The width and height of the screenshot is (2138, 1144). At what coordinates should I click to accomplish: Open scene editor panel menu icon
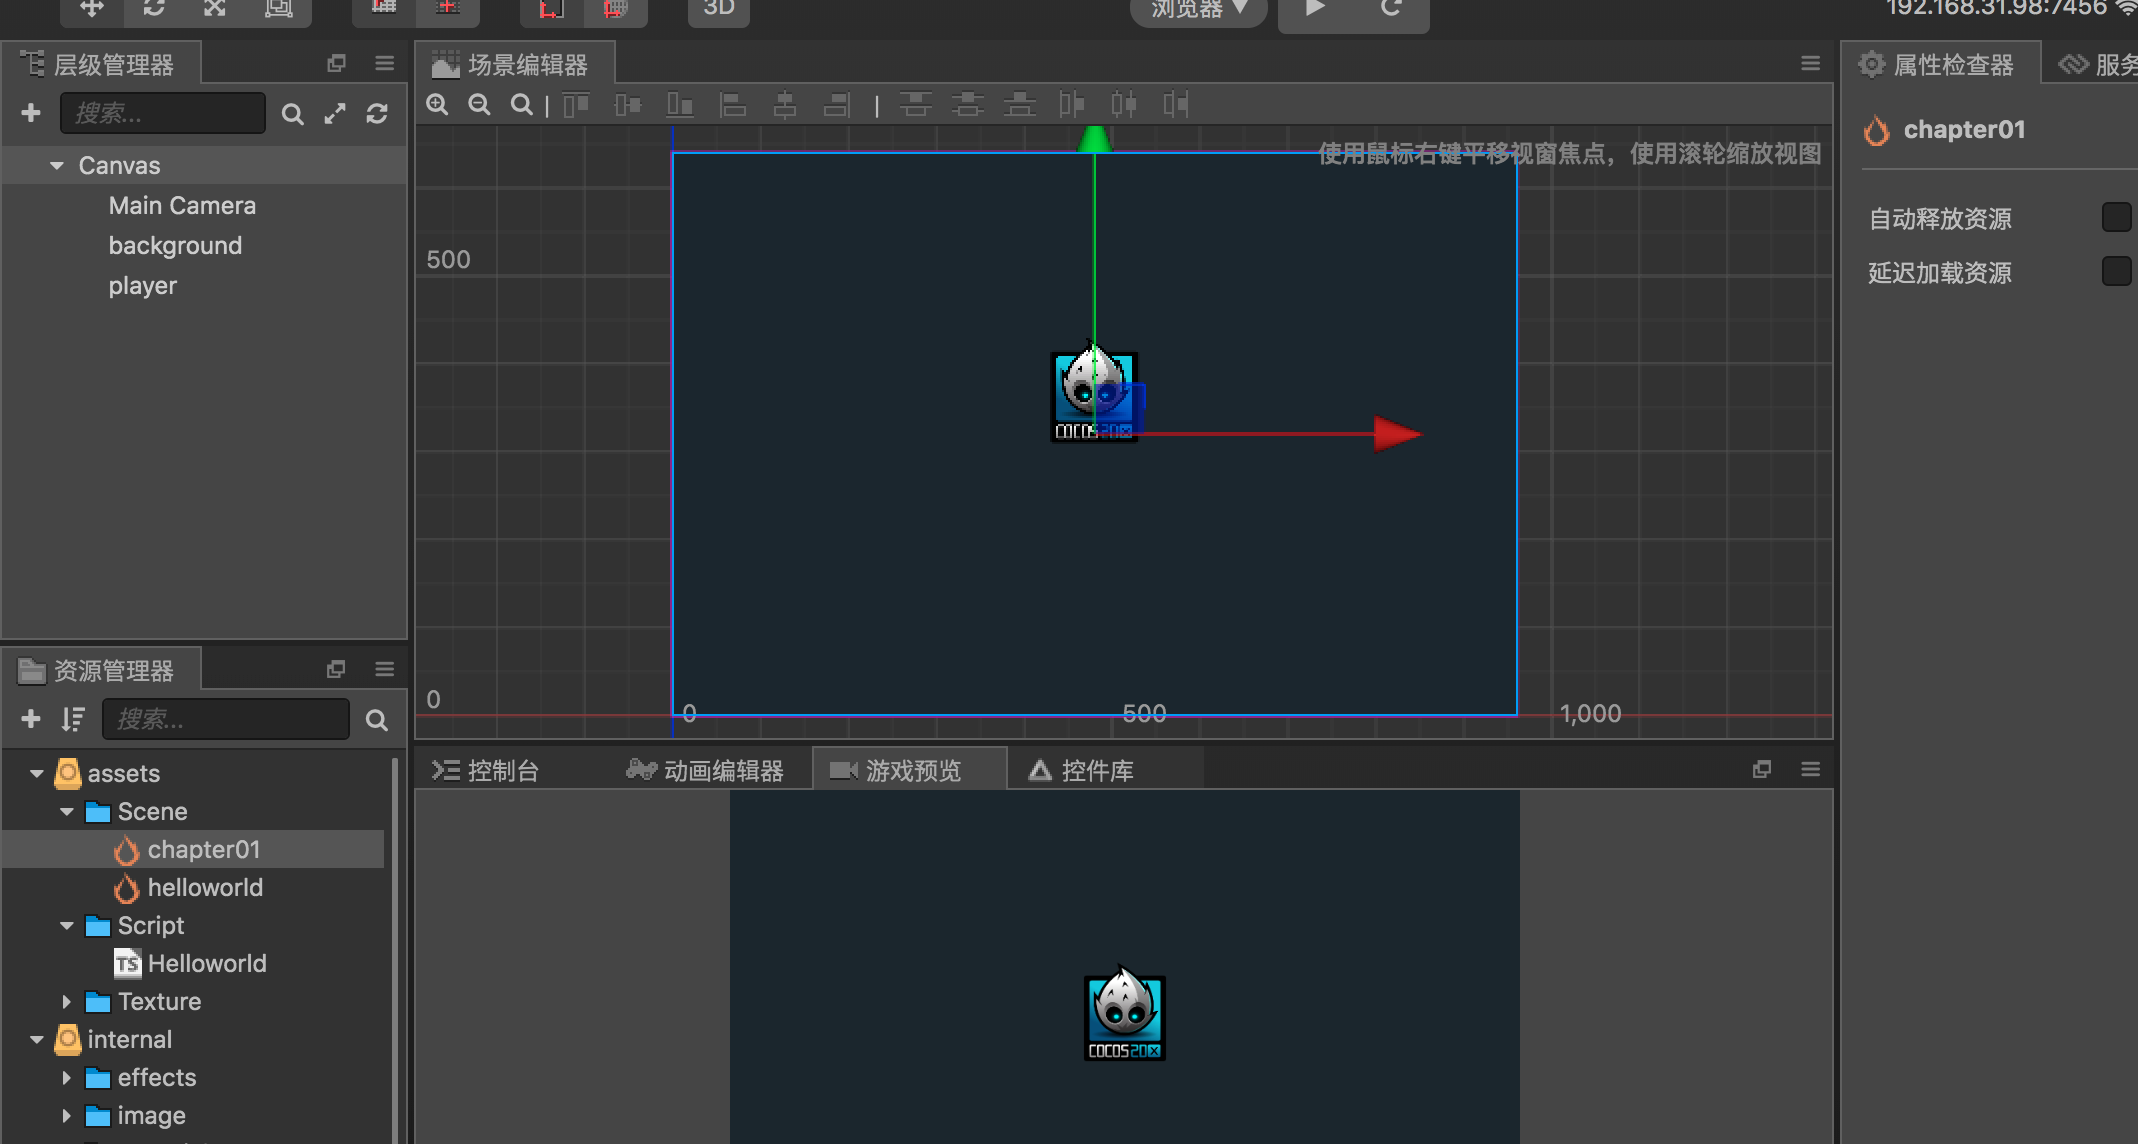[x=1810, y=64]
